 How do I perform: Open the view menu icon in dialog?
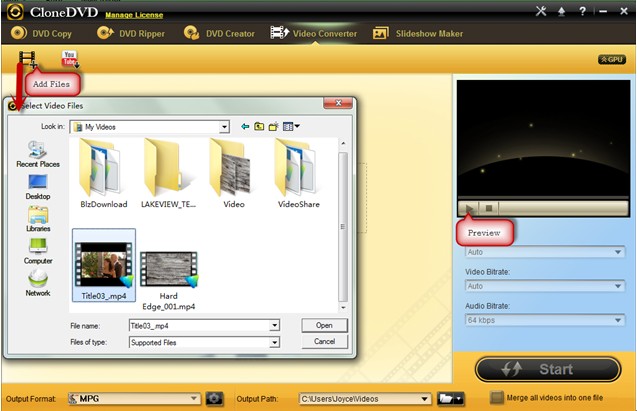(x=291, y=127)
